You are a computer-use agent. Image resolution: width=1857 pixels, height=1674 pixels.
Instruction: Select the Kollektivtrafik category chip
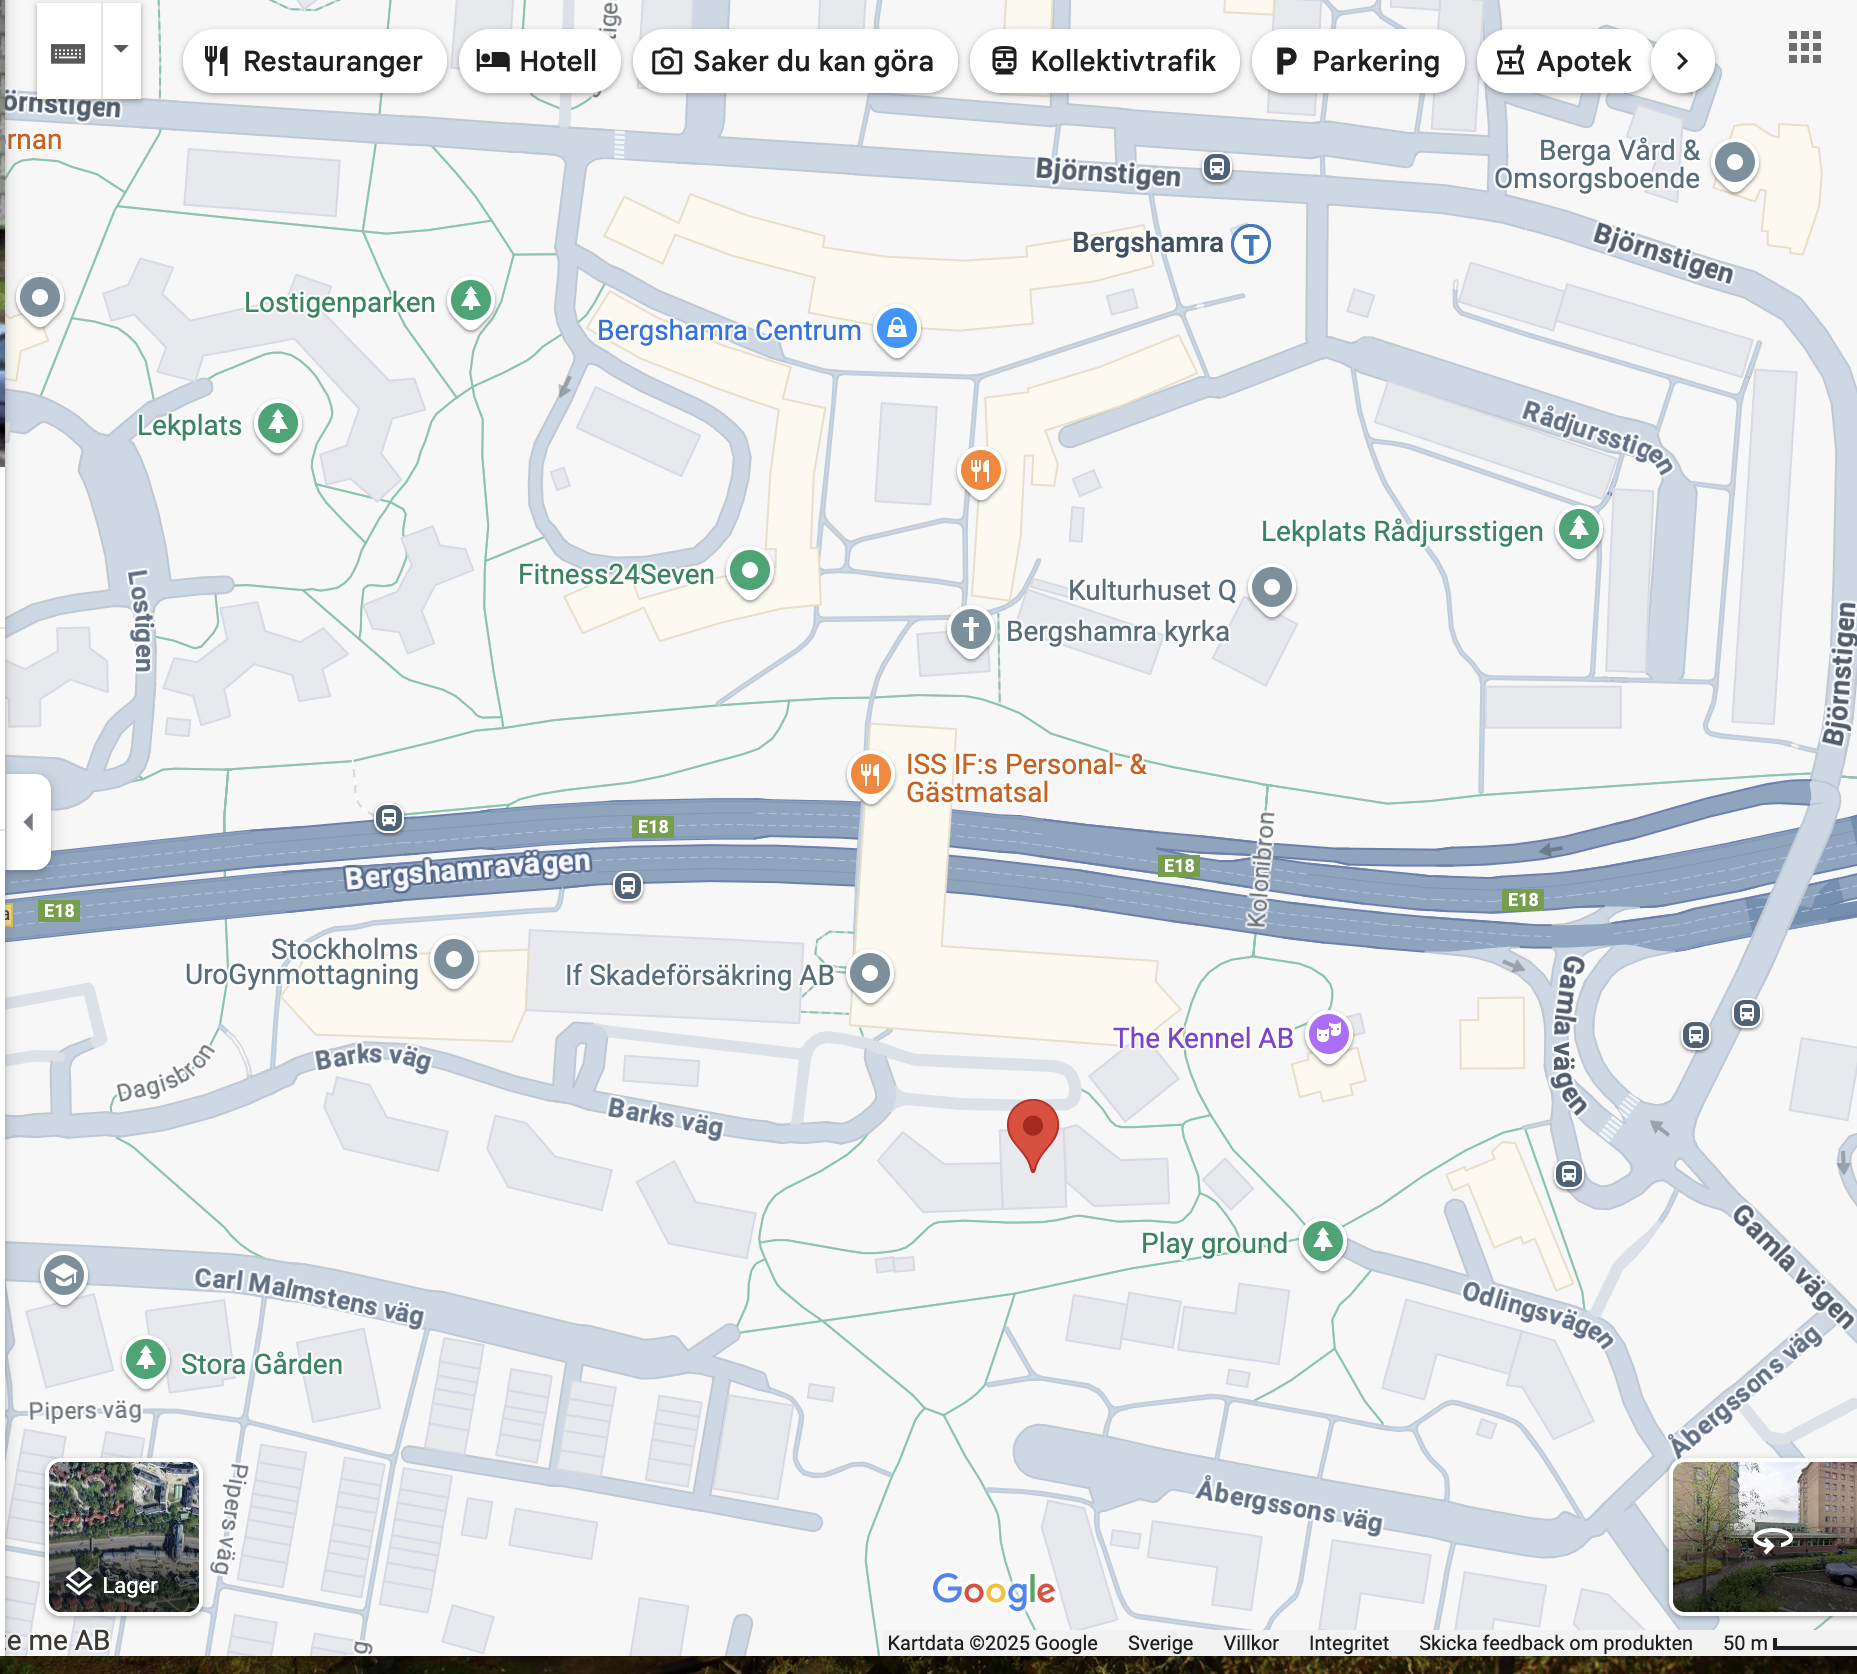click(1104, 61)
